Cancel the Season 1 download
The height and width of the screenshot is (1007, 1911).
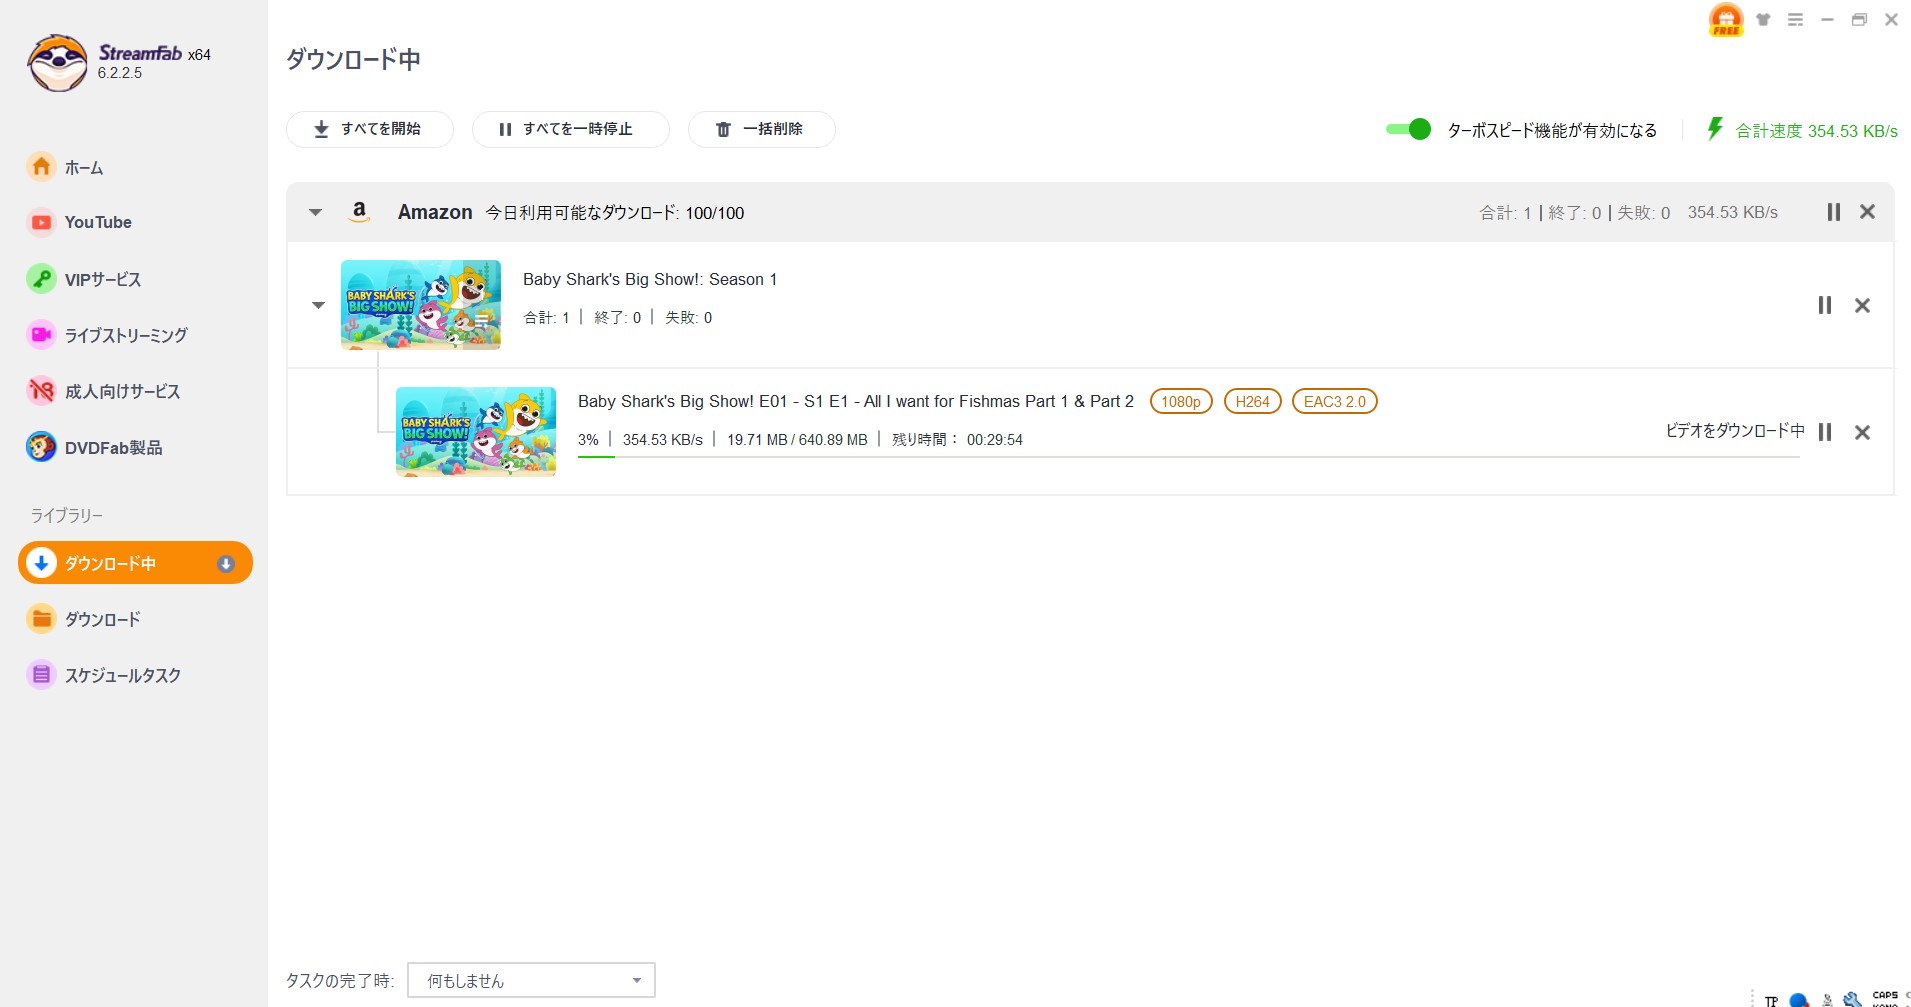(1862, 305)
